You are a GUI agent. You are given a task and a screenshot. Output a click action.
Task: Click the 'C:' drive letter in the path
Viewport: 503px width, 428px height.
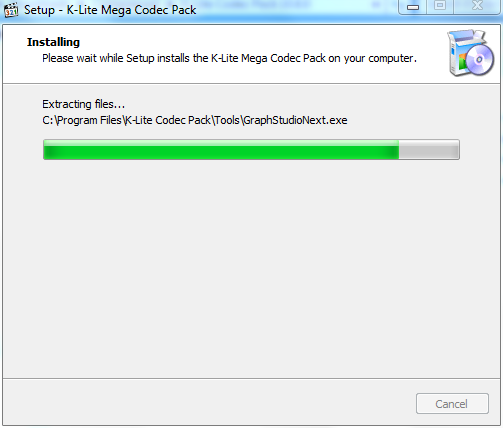coord(48,120)
